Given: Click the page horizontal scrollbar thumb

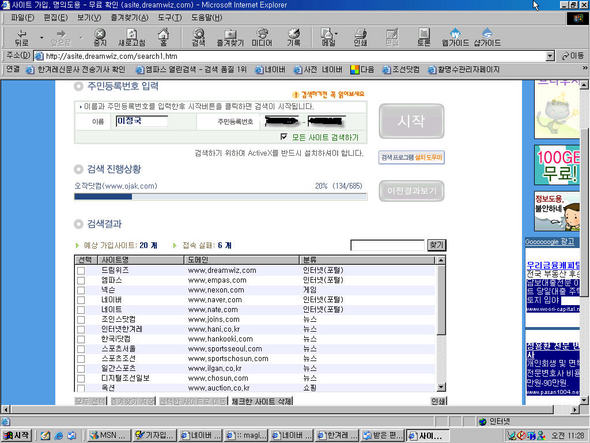Looking at the screenshot, I should pos(282,410).
